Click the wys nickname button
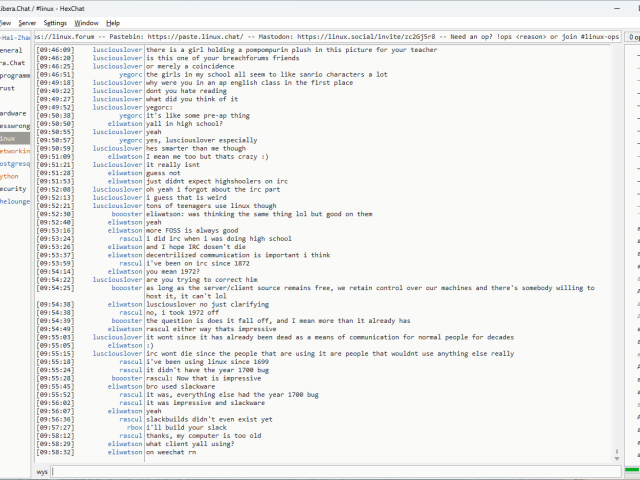The width and height of the screenshot is (640, 480). pos(43,471)
